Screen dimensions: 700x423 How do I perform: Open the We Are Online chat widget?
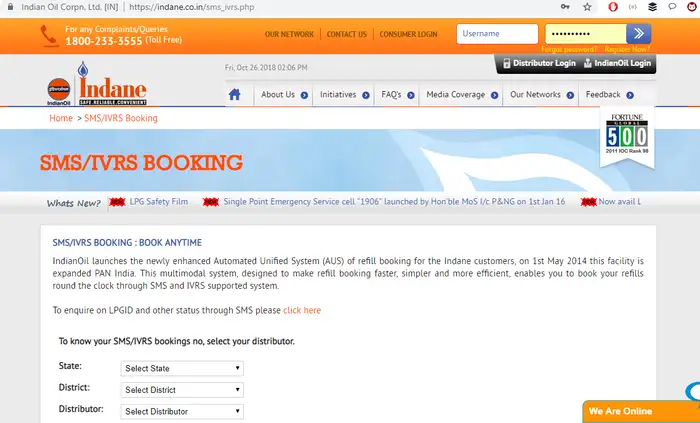click(634, 411)
